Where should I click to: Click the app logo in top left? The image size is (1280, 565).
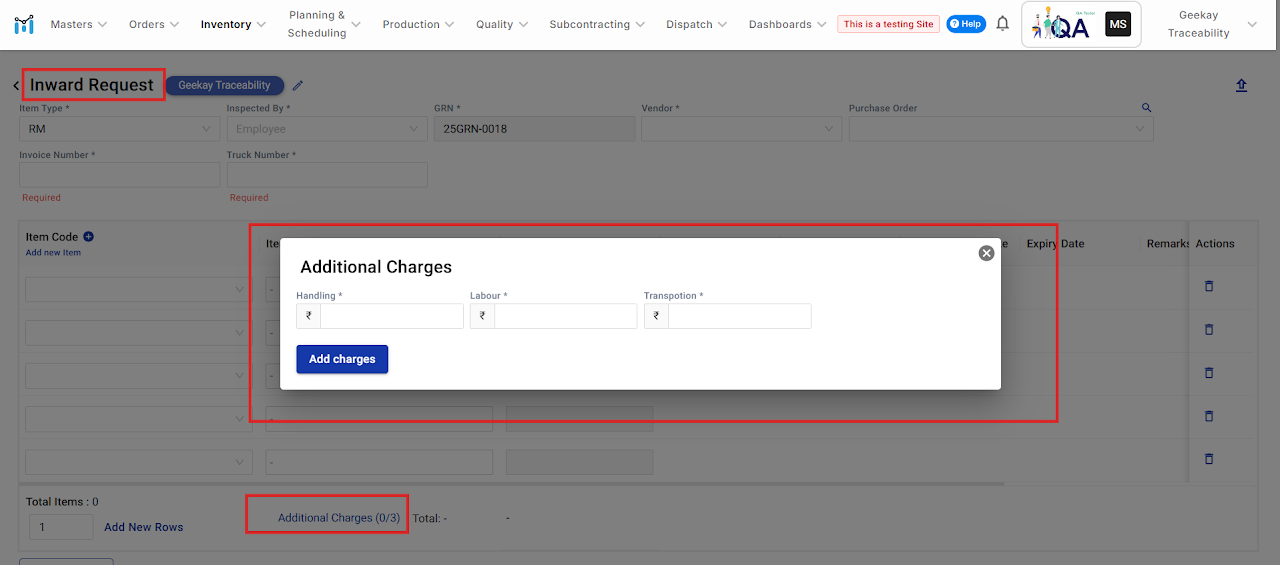(24, 24)
